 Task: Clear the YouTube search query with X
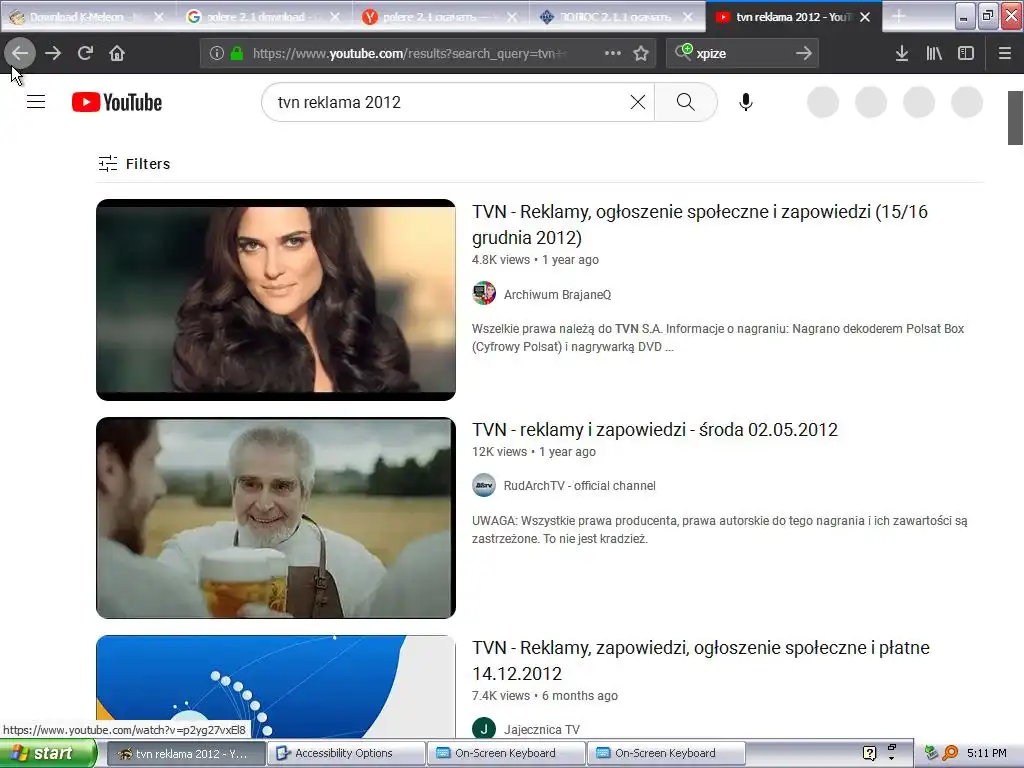637,102
